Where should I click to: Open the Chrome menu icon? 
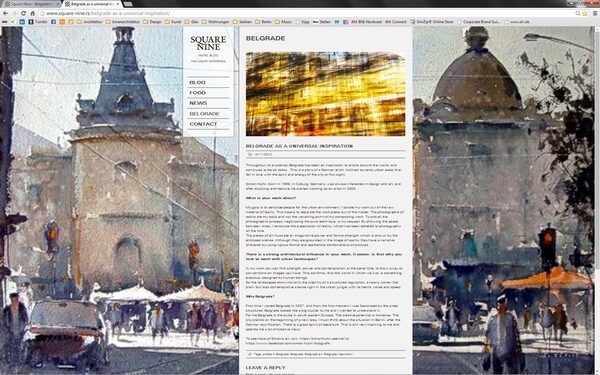pos(595,13)
